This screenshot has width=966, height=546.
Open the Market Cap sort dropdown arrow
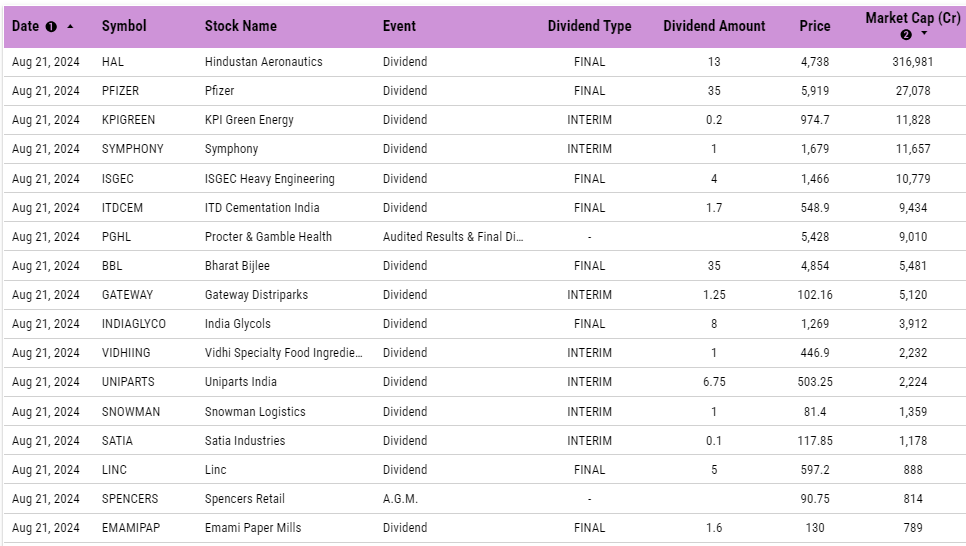click(924, 33)
